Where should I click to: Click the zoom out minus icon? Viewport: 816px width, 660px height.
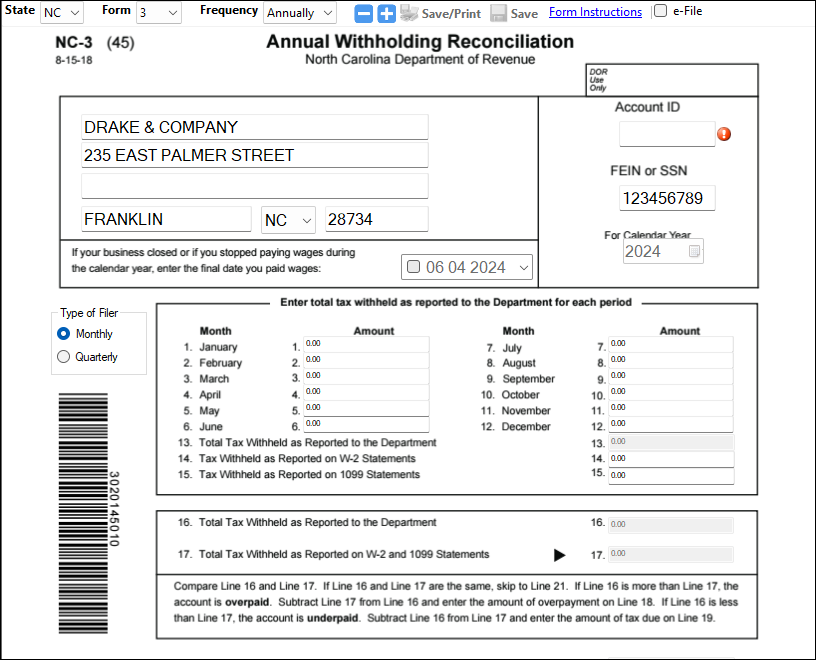pyautogui.click(x=362, y=13)
